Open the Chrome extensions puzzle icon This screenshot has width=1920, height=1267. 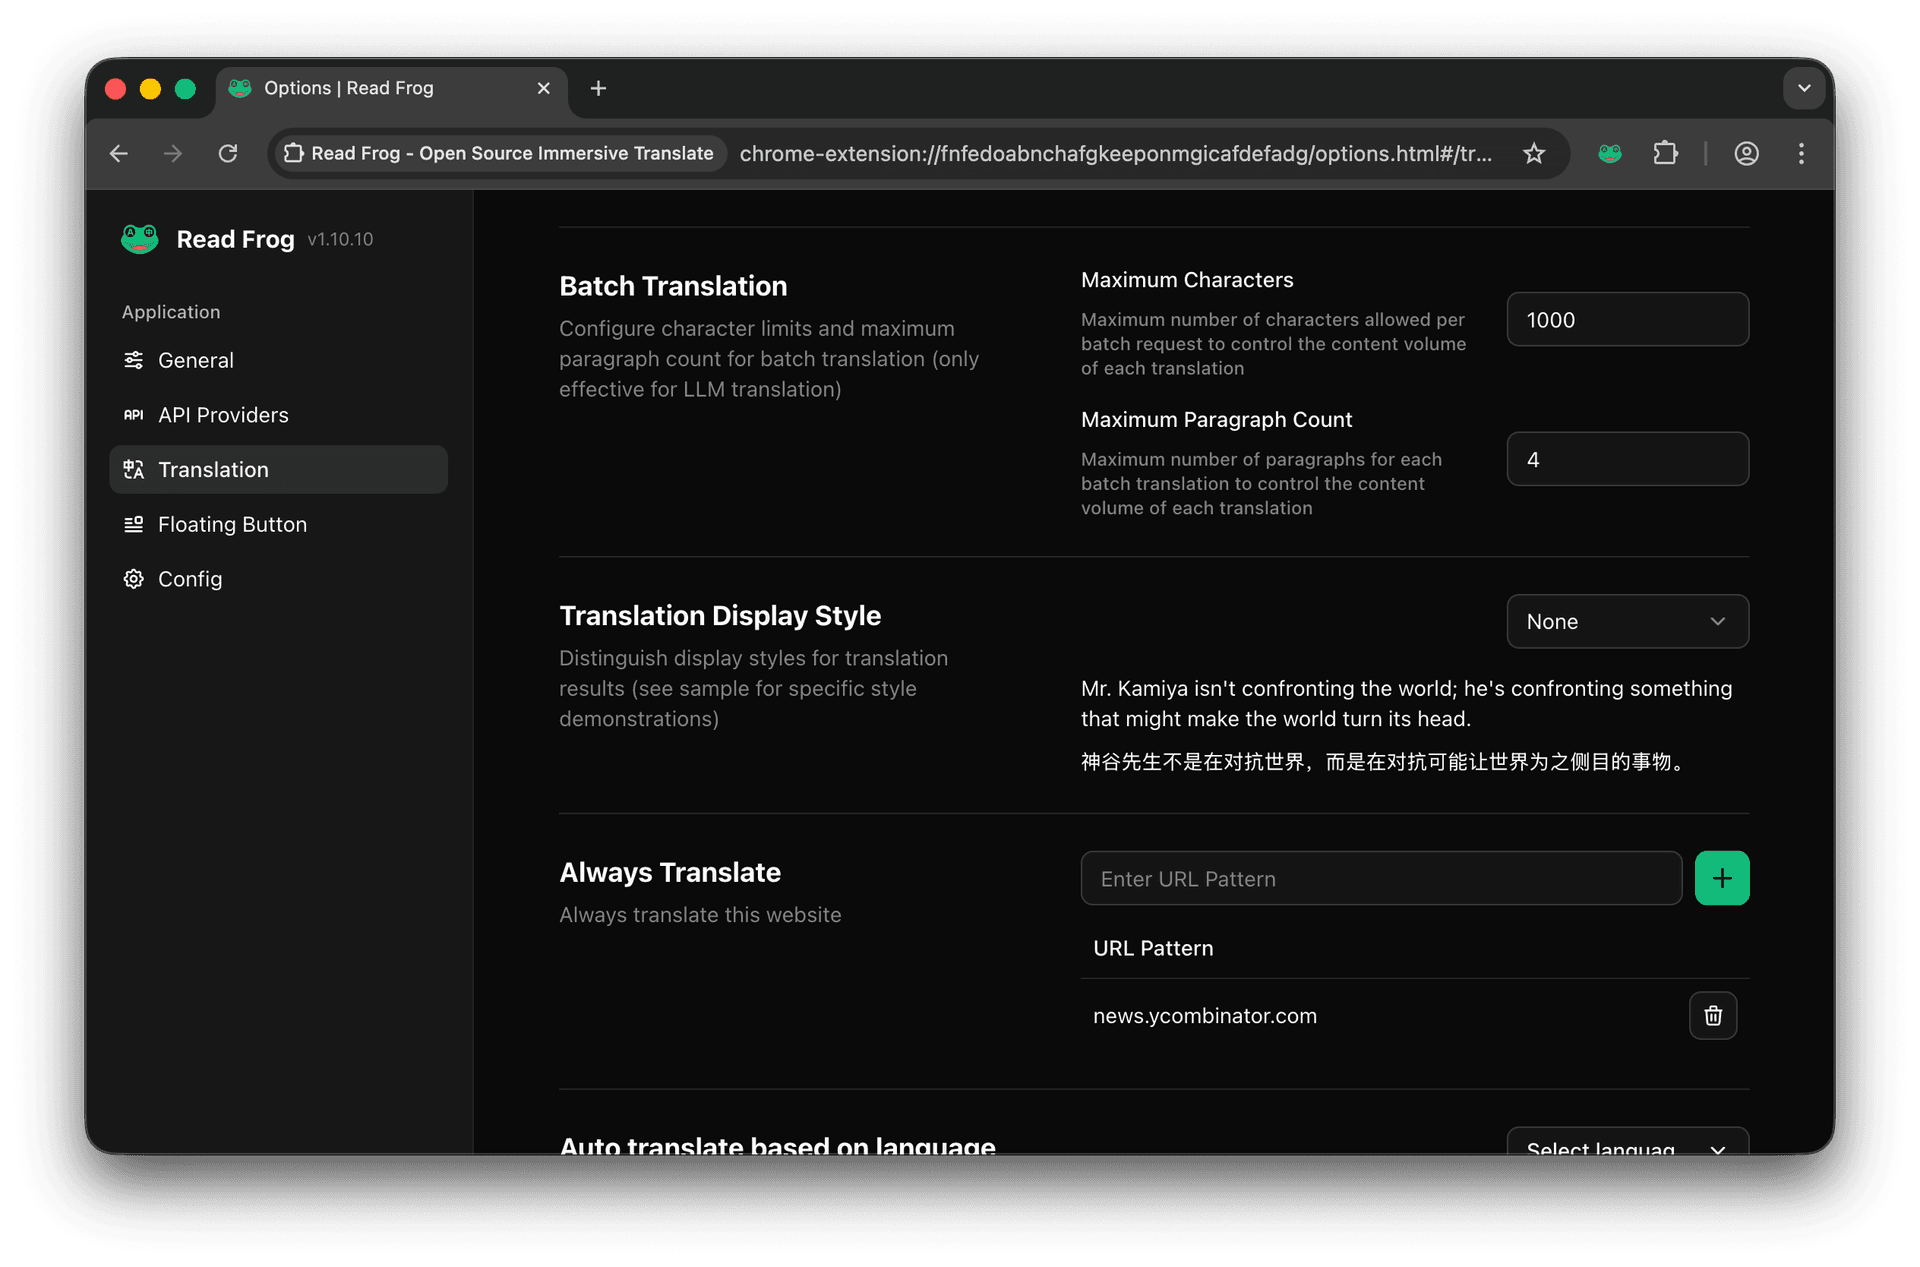click(1665, 153)
